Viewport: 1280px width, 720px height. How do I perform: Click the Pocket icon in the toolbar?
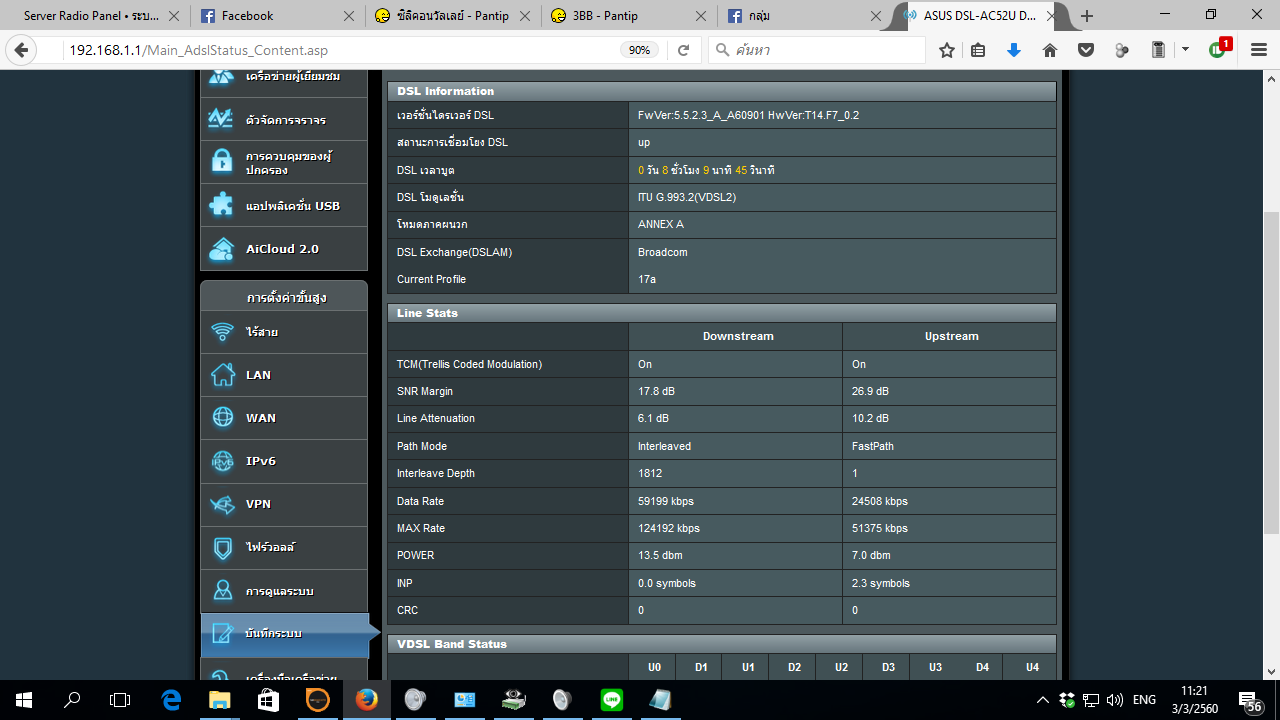1085,50
